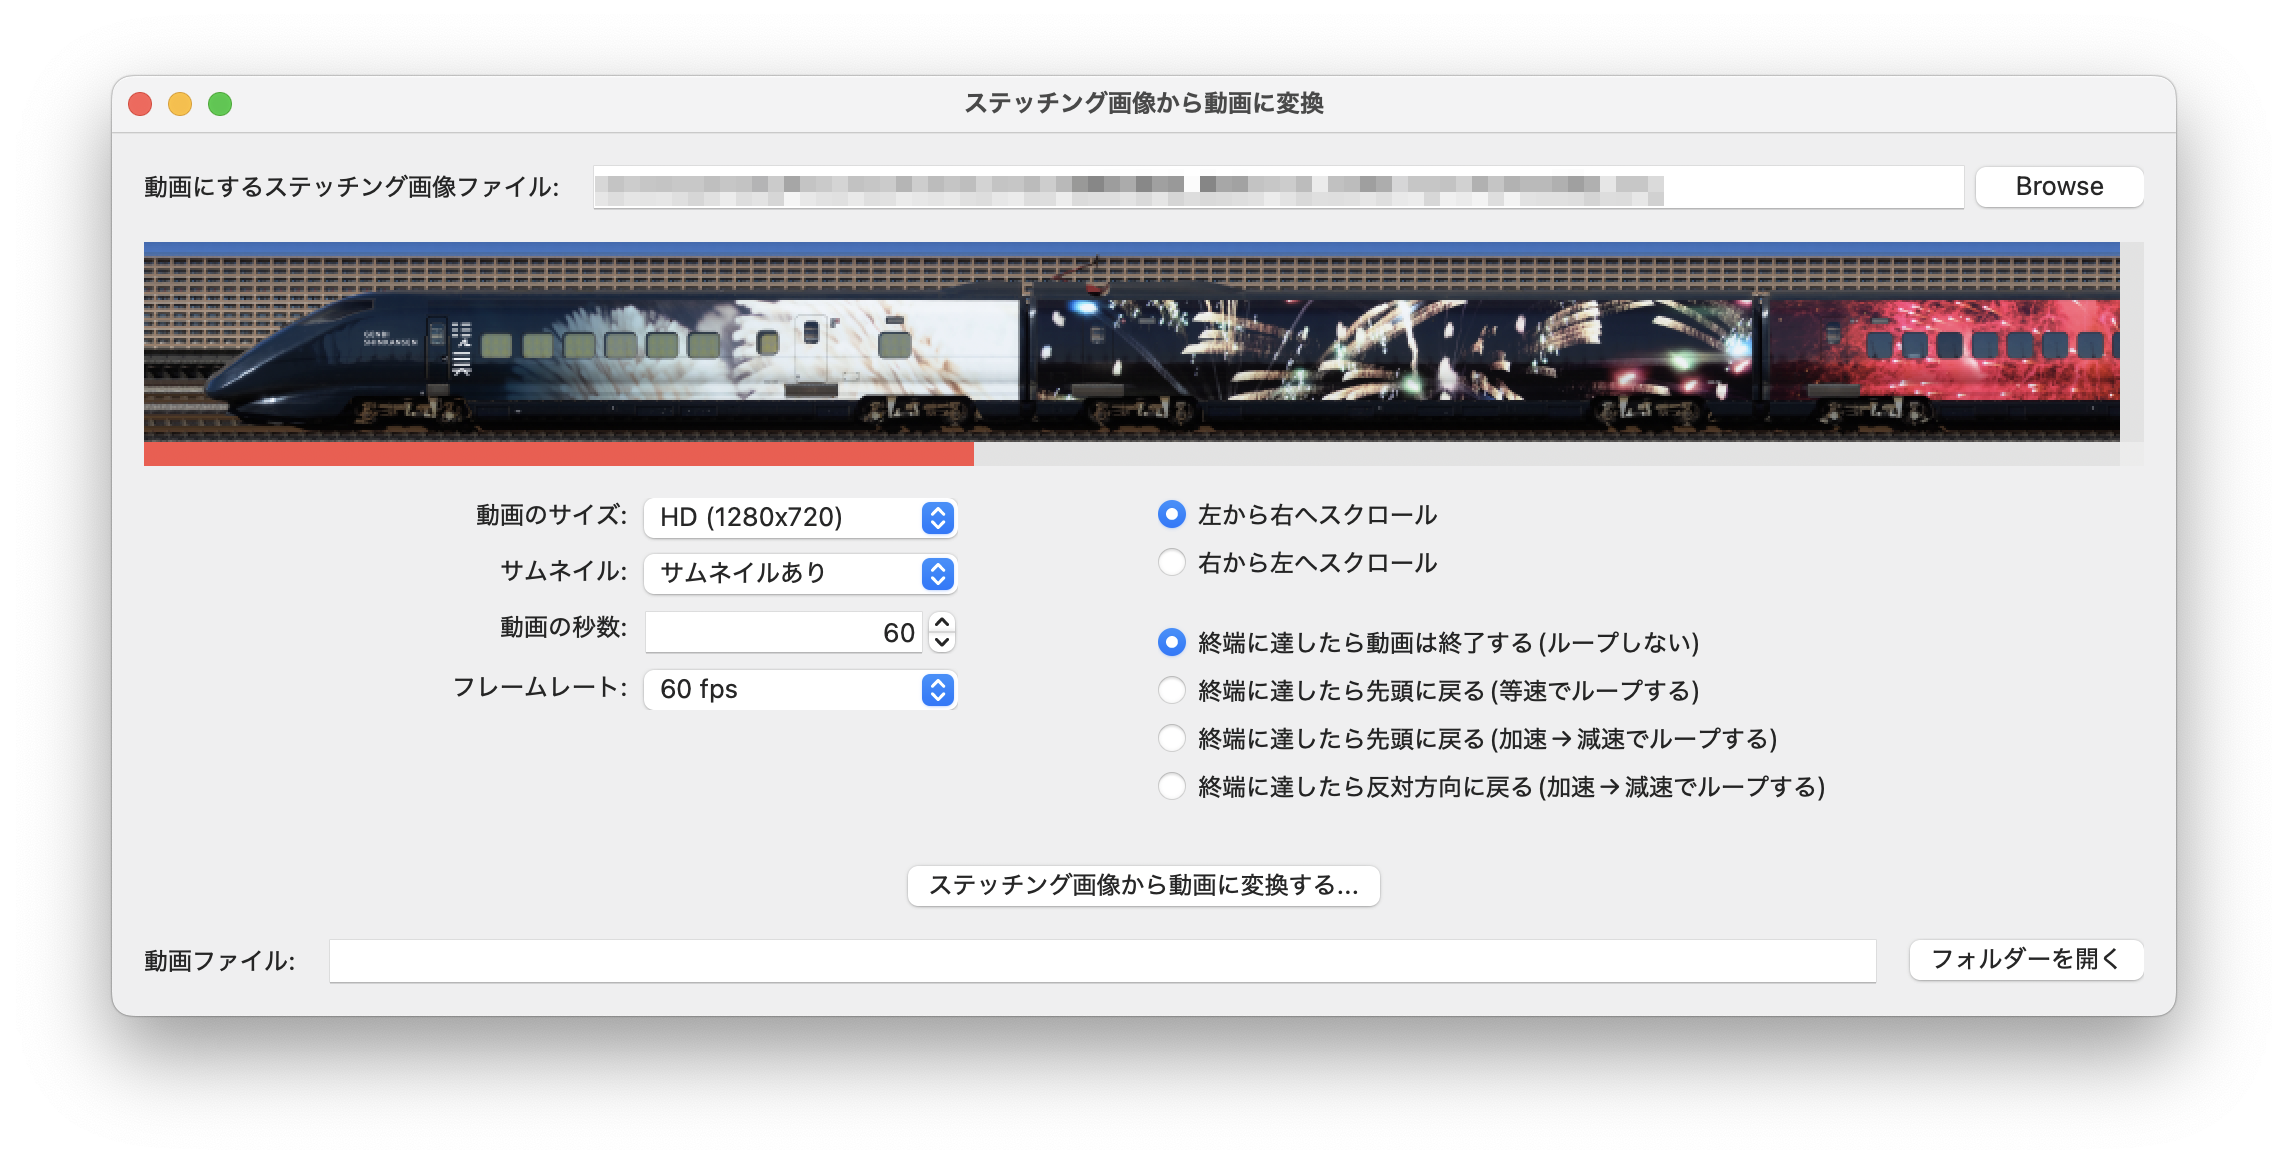Select 先頭に戻る (加速→減速でループする) option
The width and height of the screenshot is (2288, 1164).
[x=1171, y=739]
